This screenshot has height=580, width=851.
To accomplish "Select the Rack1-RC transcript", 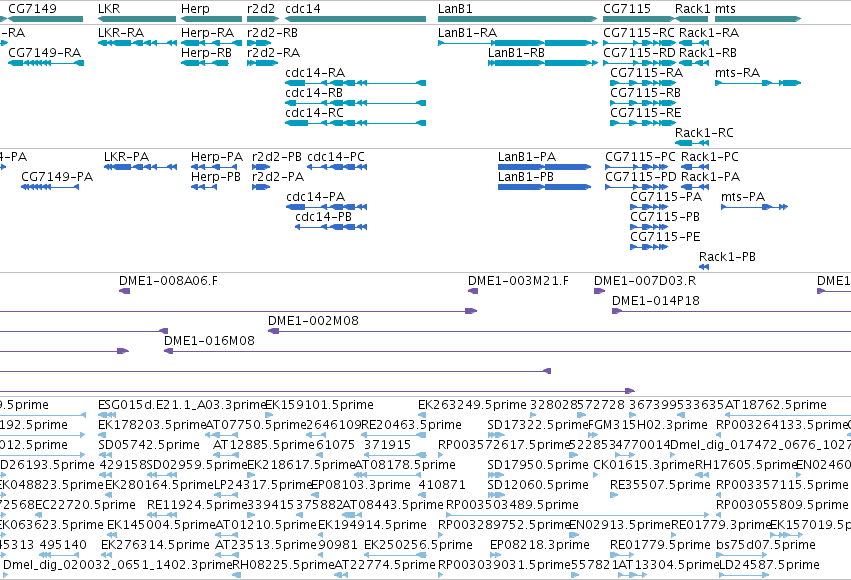I will click(692, 143).
